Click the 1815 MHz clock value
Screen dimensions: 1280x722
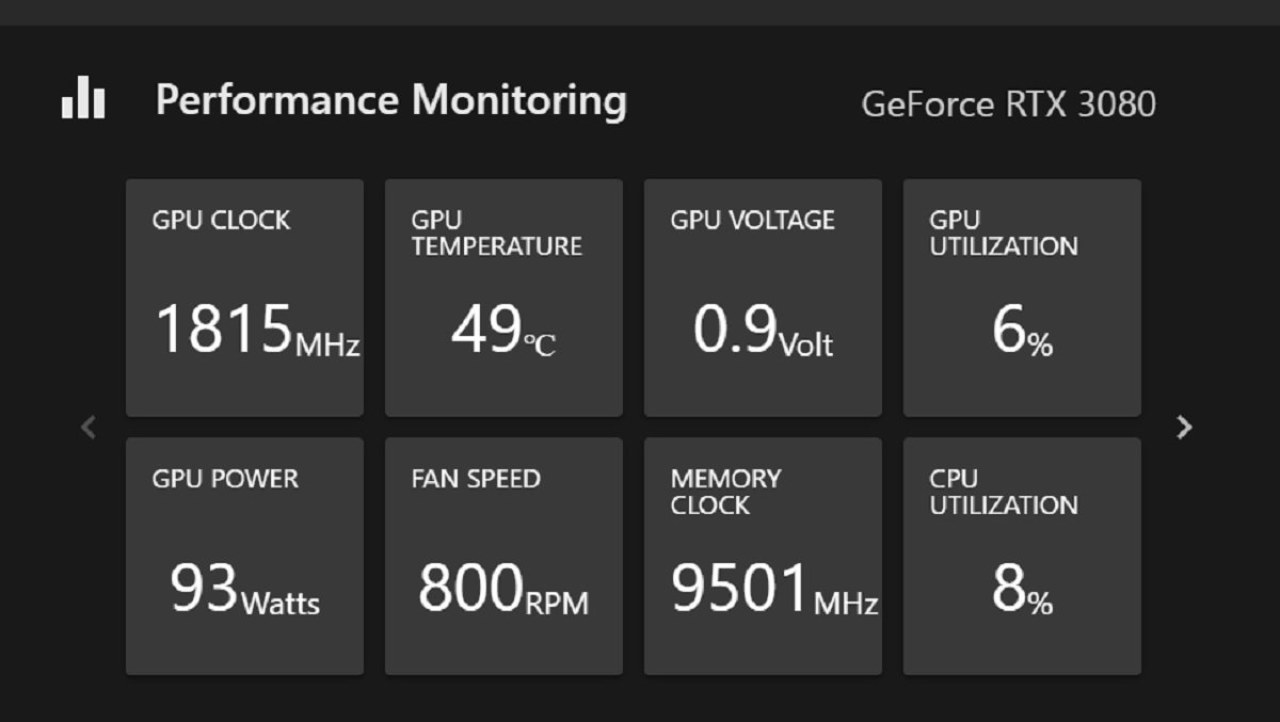pos(258,330)
